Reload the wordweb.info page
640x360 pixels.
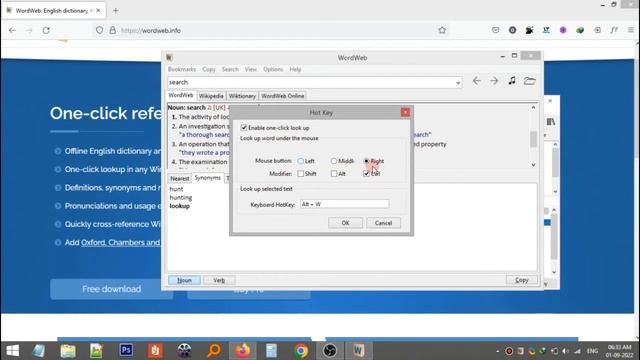(46, 30)
